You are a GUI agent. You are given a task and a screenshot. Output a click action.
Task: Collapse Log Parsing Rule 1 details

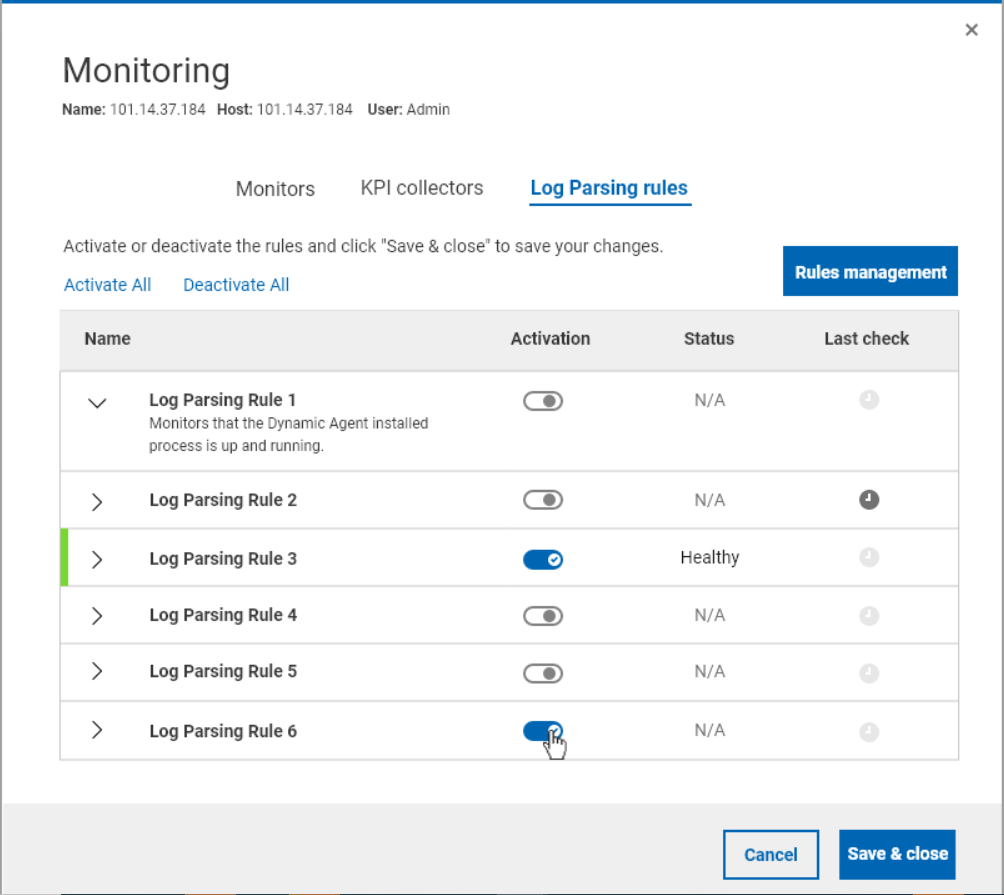[97, 403]
